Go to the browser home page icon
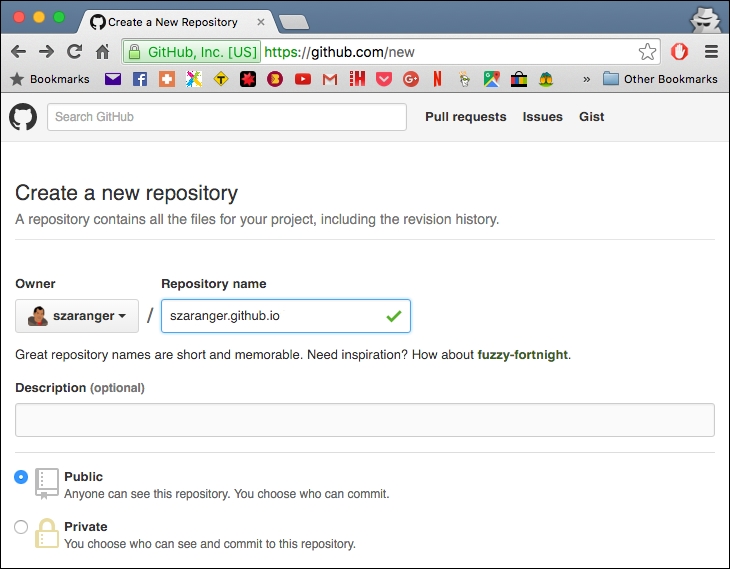730x569 pixels. coord(102,52)
